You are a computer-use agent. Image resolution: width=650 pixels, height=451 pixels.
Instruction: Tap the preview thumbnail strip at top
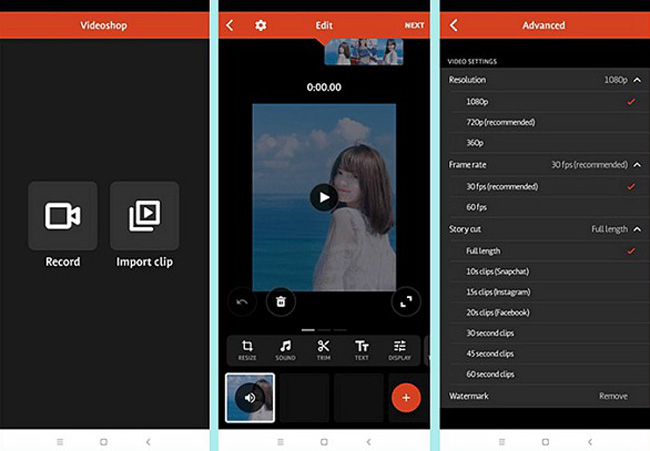tap(364, 52)
